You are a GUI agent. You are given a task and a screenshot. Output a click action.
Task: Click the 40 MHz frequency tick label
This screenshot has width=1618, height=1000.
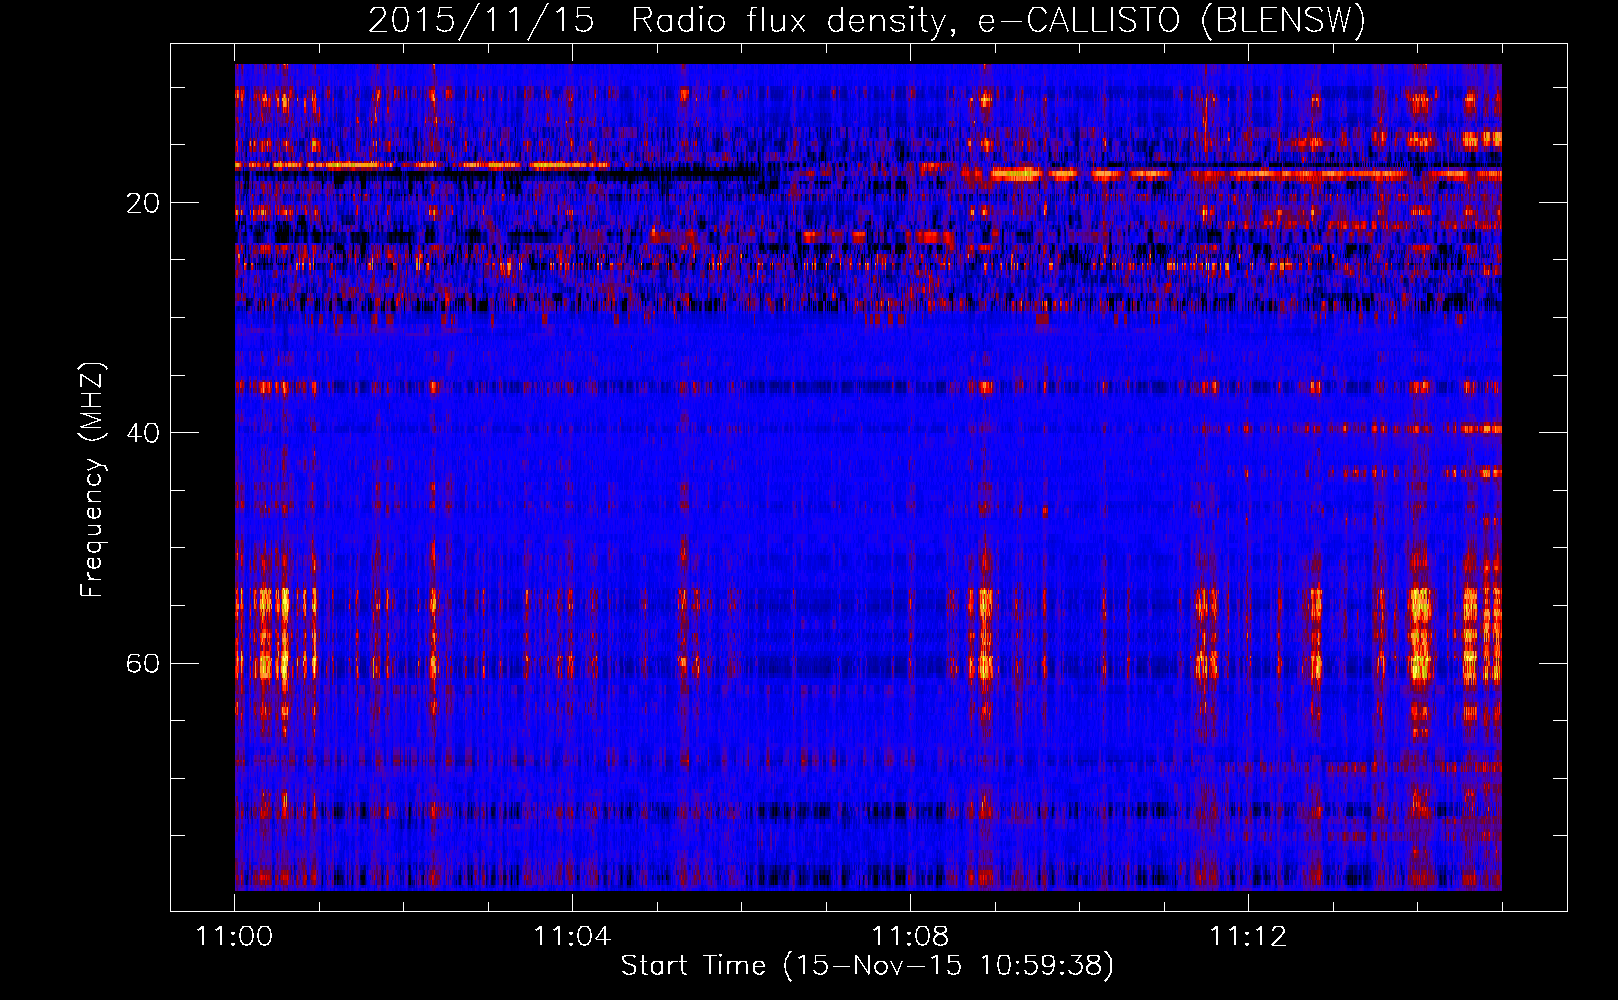(x=143, y=433)
